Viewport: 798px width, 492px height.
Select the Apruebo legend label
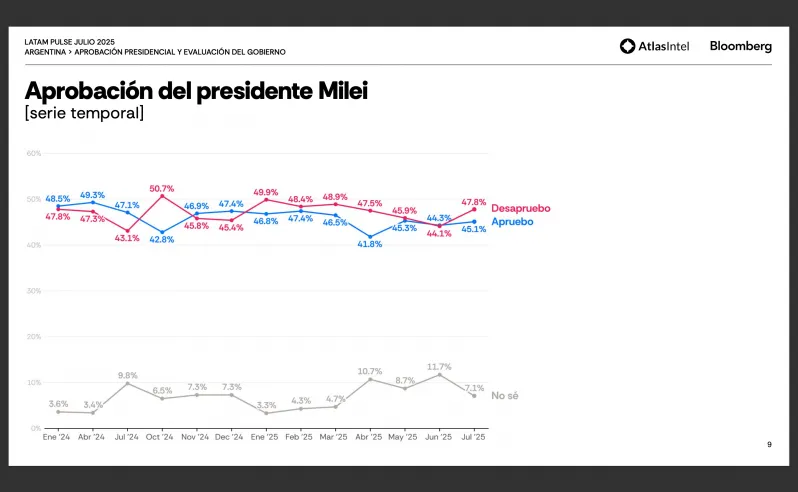pyautogui.click(x=512, y=222)
